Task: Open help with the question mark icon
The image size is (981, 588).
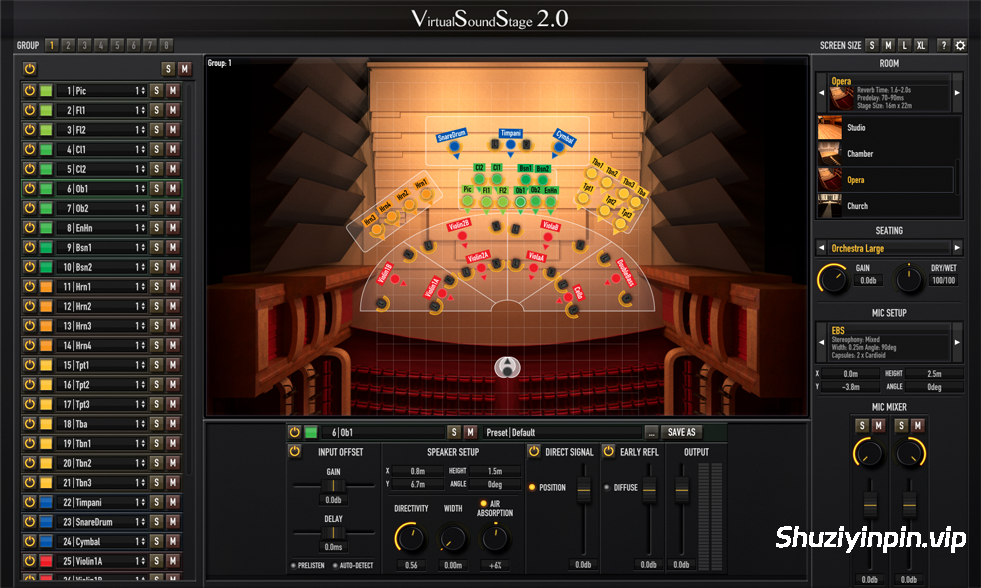Action: point(943,45)
